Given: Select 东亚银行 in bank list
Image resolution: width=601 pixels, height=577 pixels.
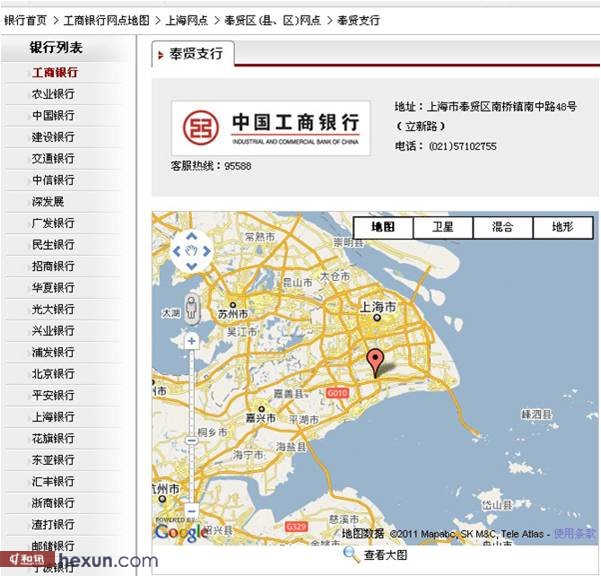Looking at the screenshot, I should pyautogui.click(x=53, y=460).
